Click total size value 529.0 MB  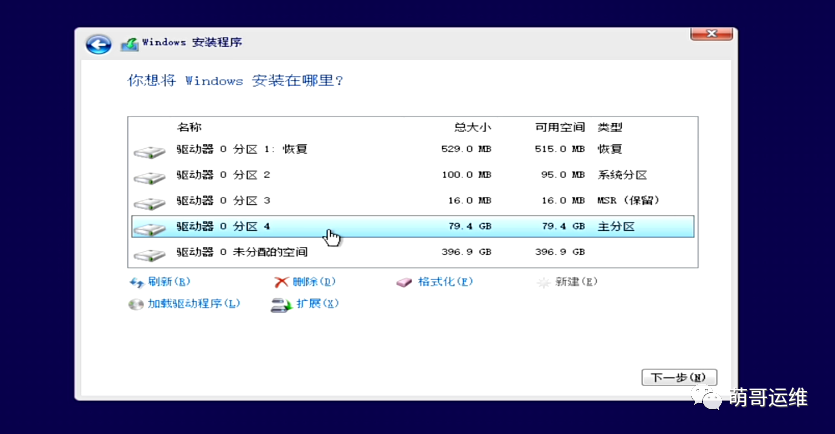[466, 149]
